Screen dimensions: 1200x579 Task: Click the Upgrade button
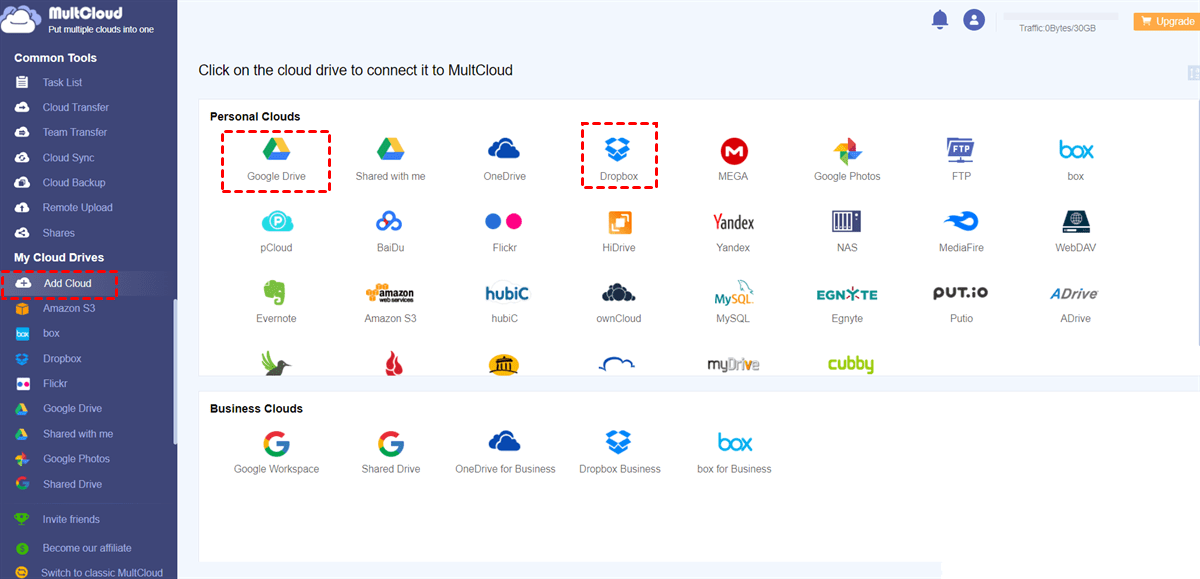pyautogui.click(x=1165, y=21)
